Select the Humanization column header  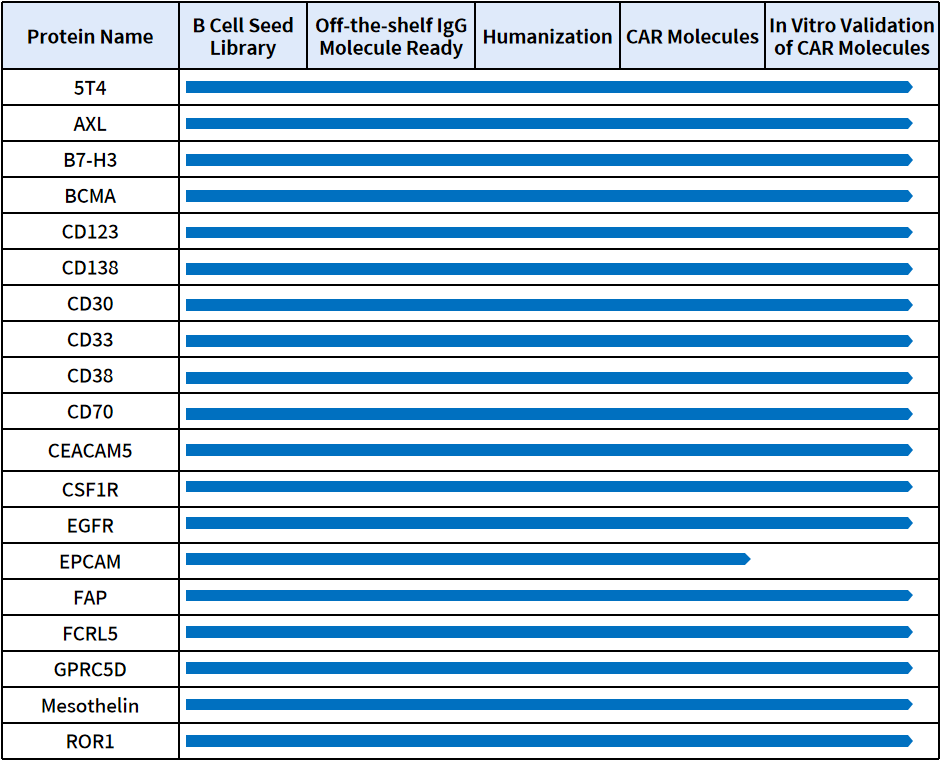click(x=547, y=37)
